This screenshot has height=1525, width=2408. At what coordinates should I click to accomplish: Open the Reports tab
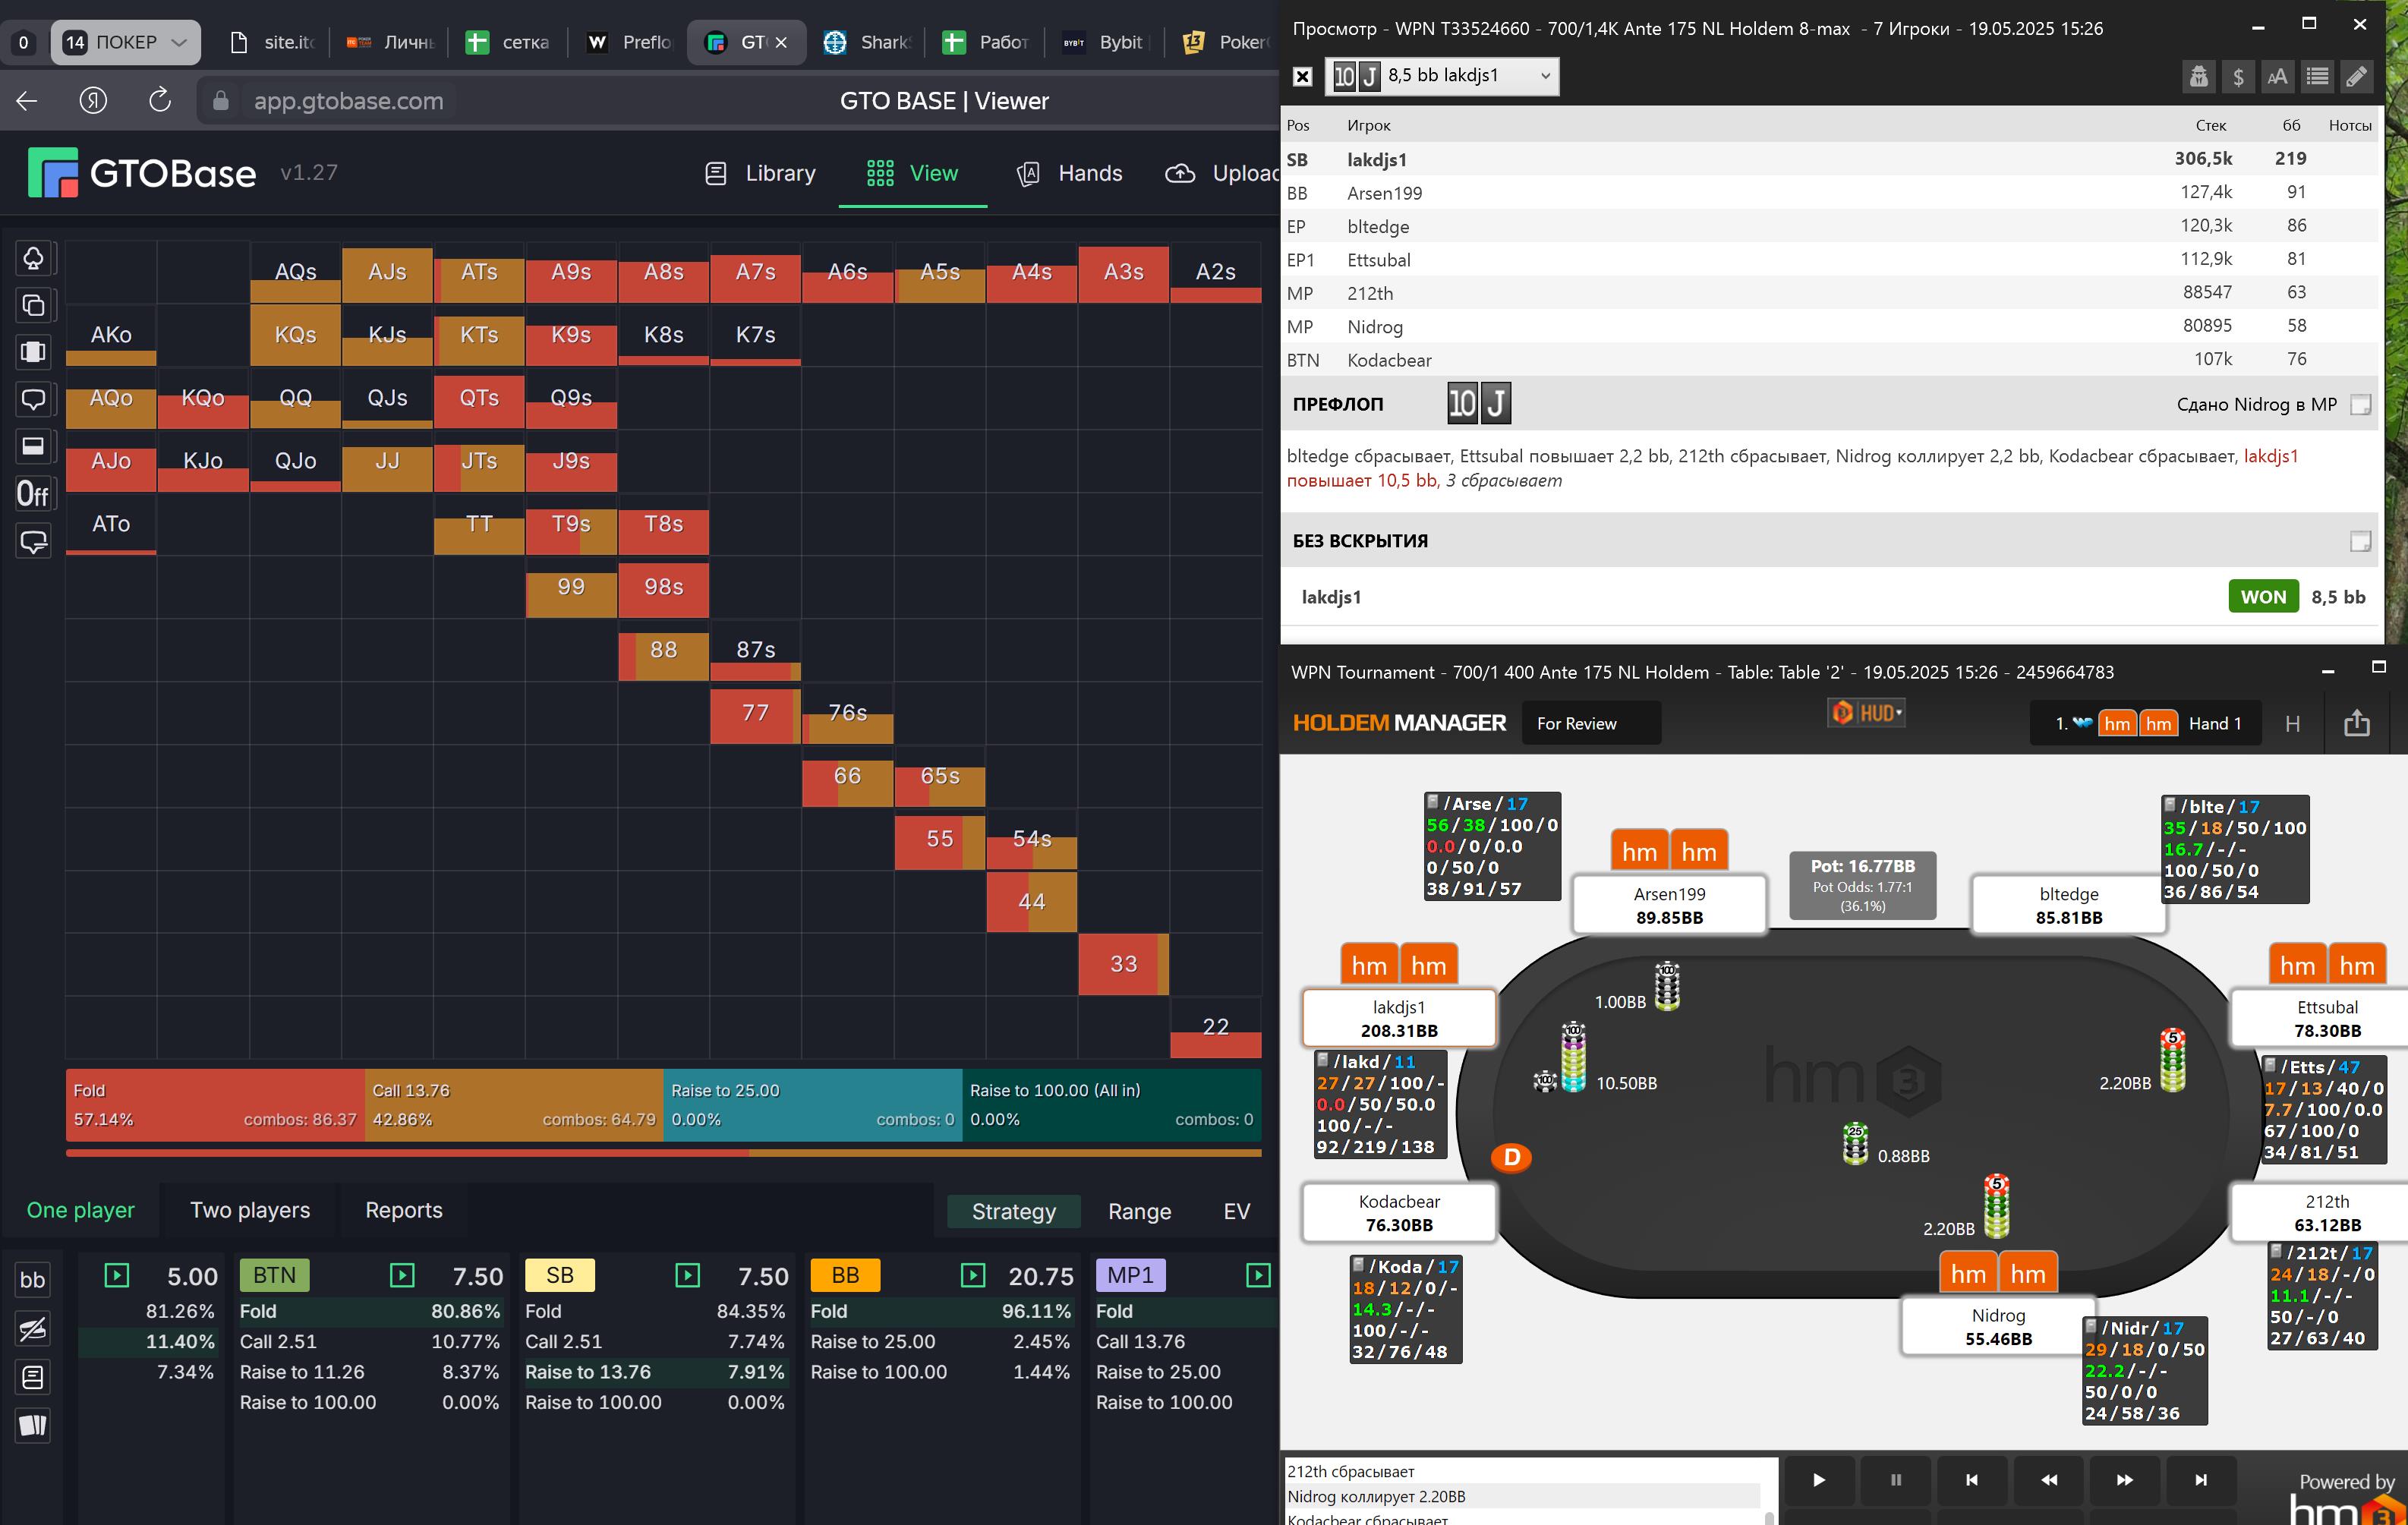(x=404, y=1210)
